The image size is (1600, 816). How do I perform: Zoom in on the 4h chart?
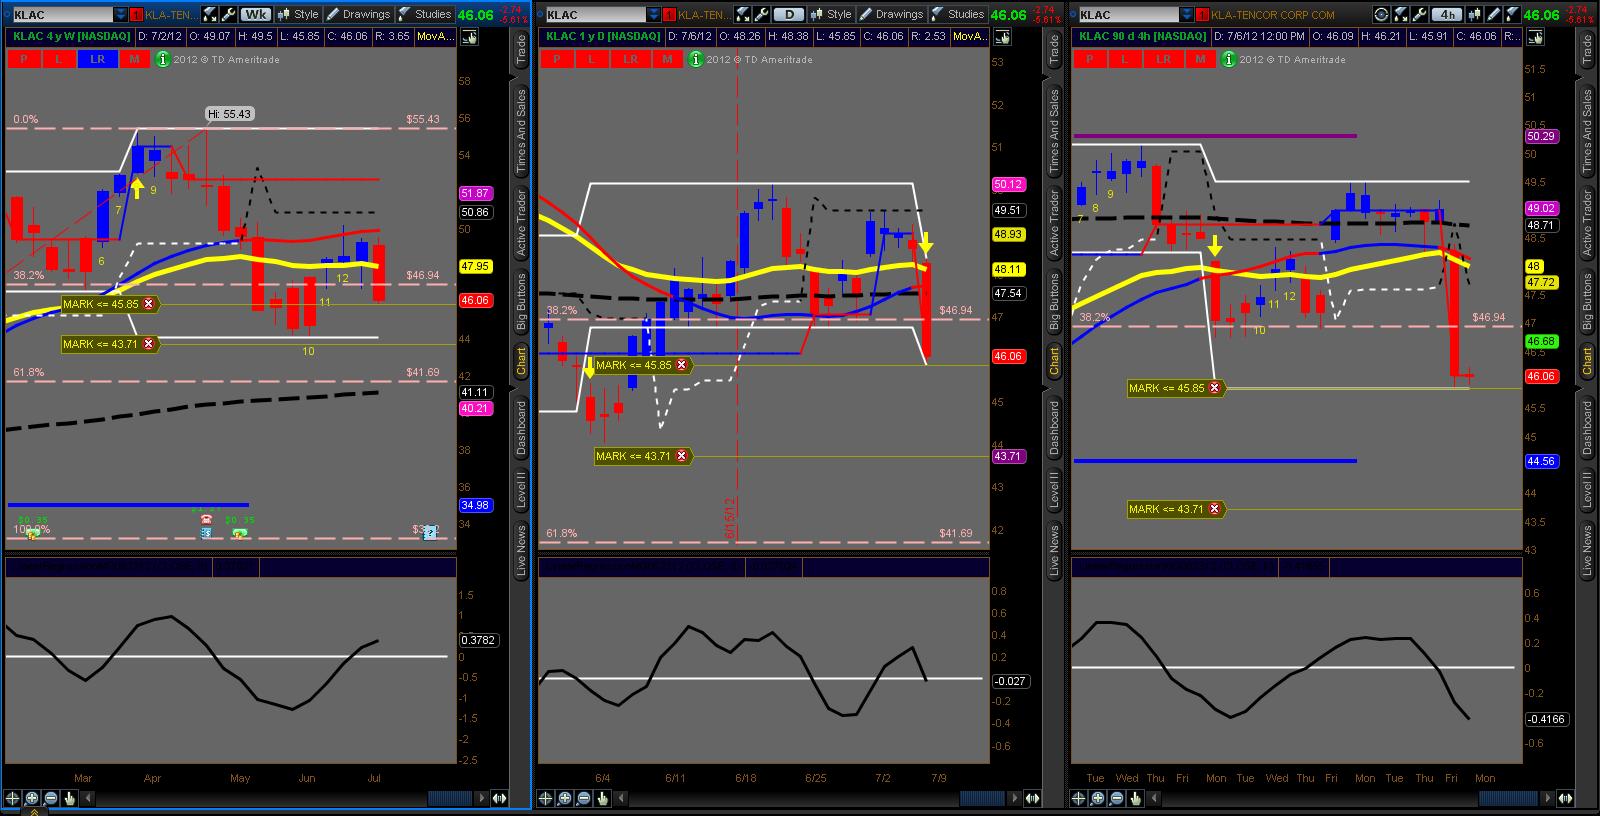click(1098, 798)
